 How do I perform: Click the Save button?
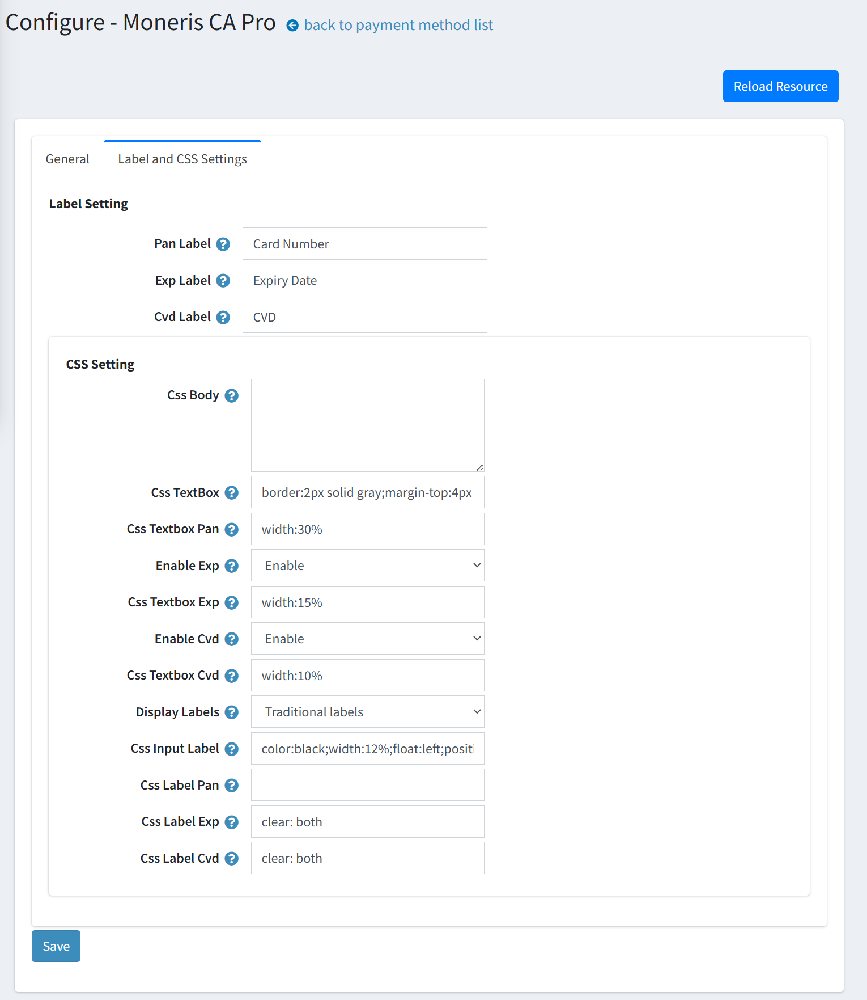point(56,946)
